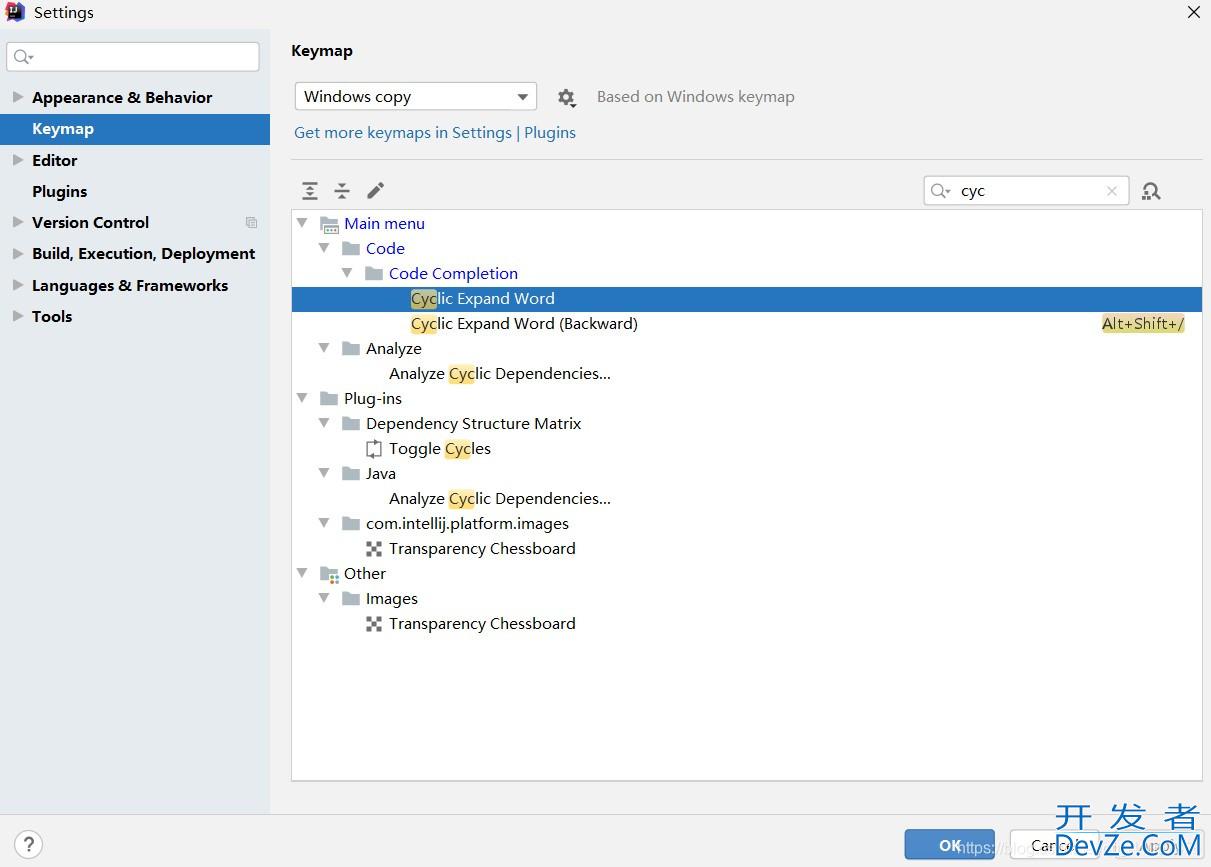Click Get more keymaps in Settings link
Image resolution: width=1211 pixels, height=867 pixels.
pyautogui.click(x=403, y=132)
